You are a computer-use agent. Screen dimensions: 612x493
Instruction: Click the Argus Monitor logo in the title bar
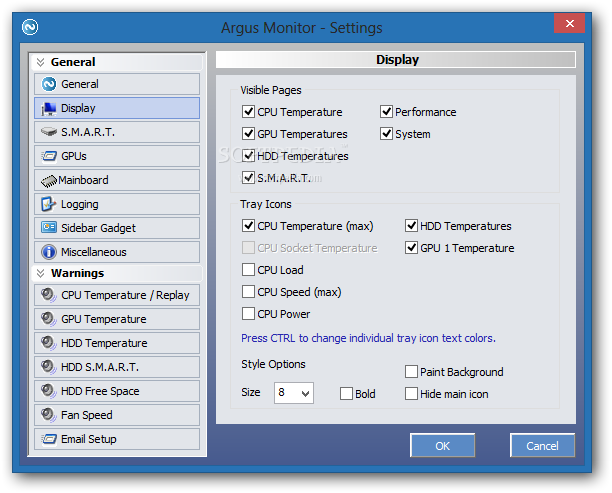(30, 27)
